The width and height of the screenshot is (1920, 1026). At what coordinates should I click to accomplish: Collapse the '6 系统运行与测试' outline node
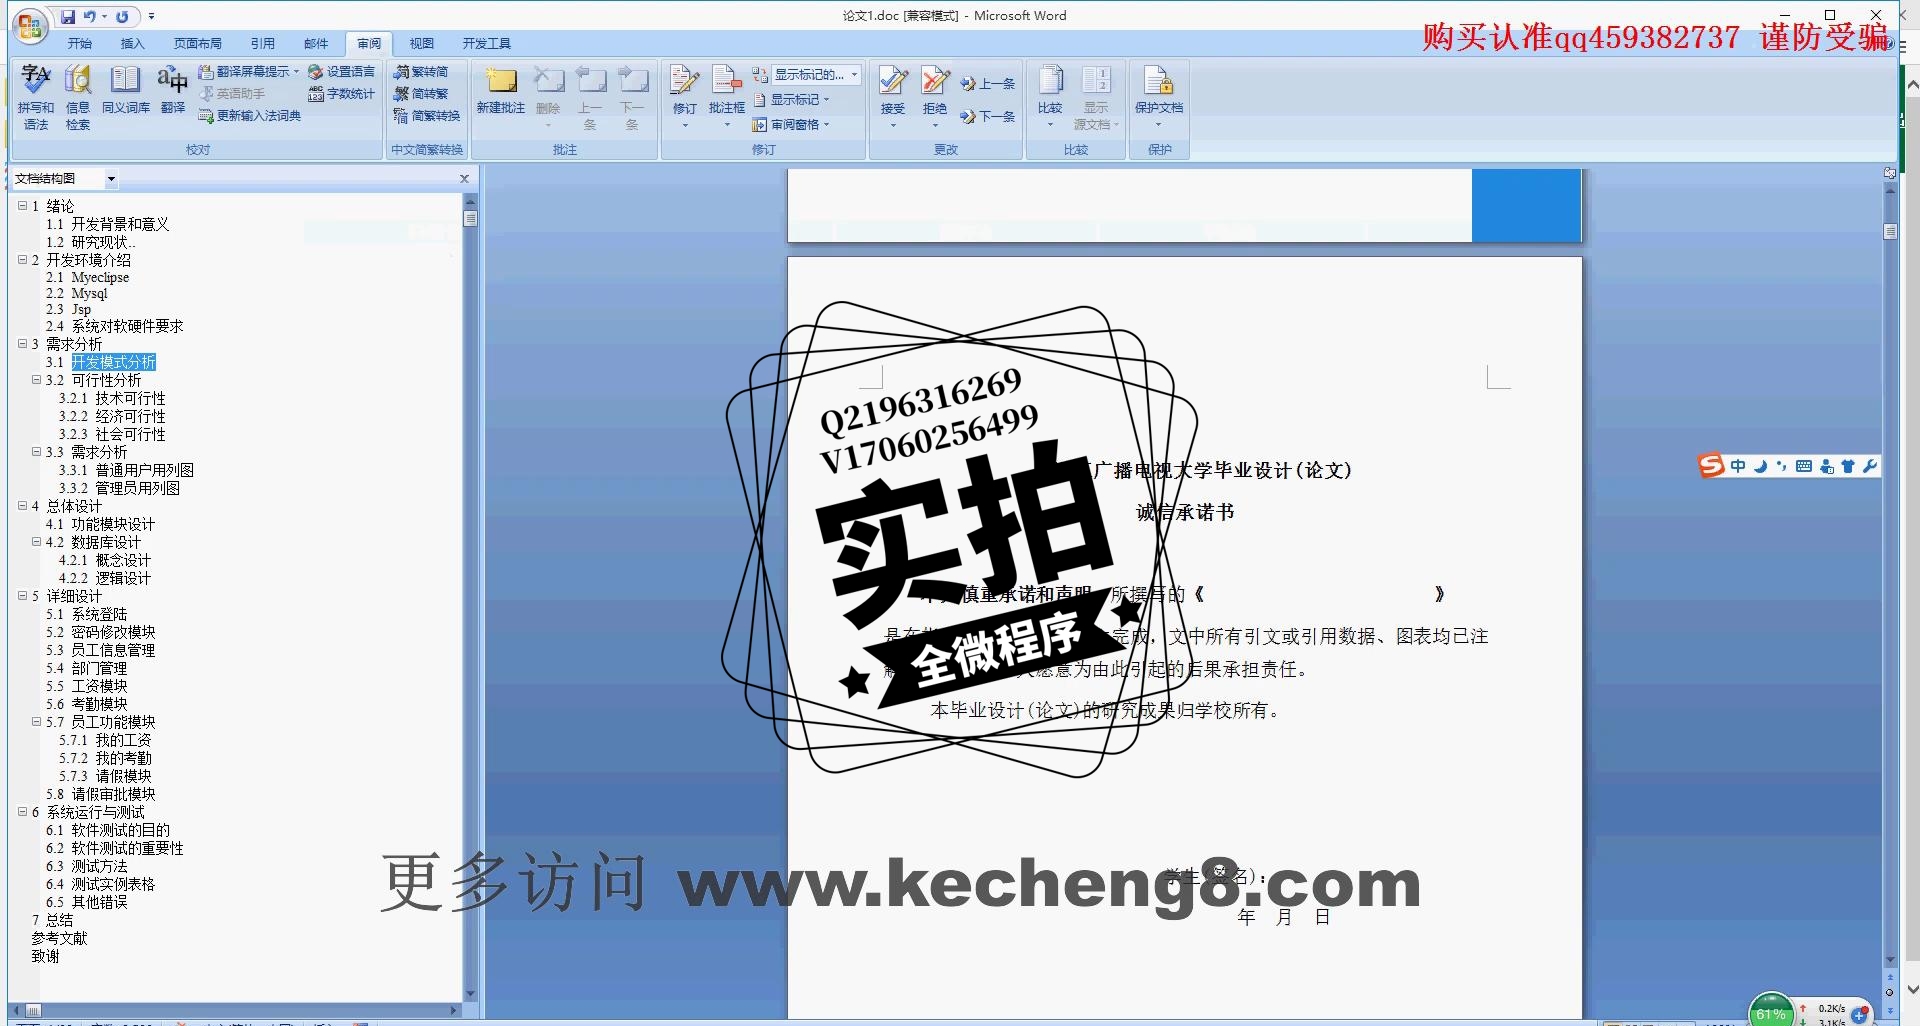coord(22,812)
